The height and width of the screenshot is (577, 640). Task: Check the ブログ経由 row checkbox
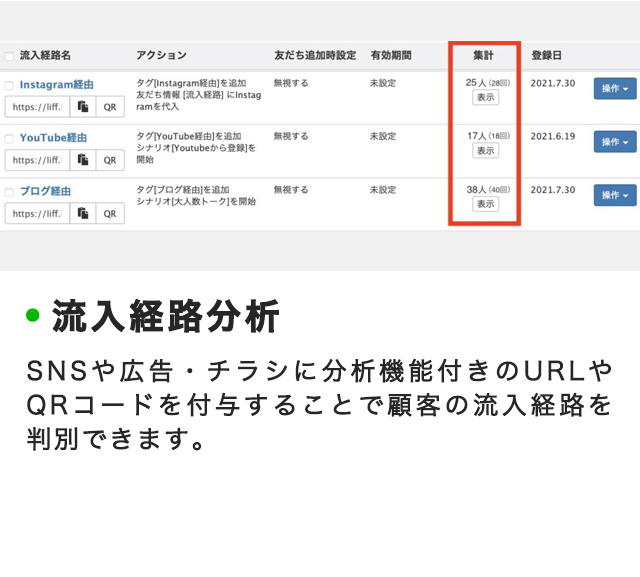pyautogui.click(x=9, y=192)
